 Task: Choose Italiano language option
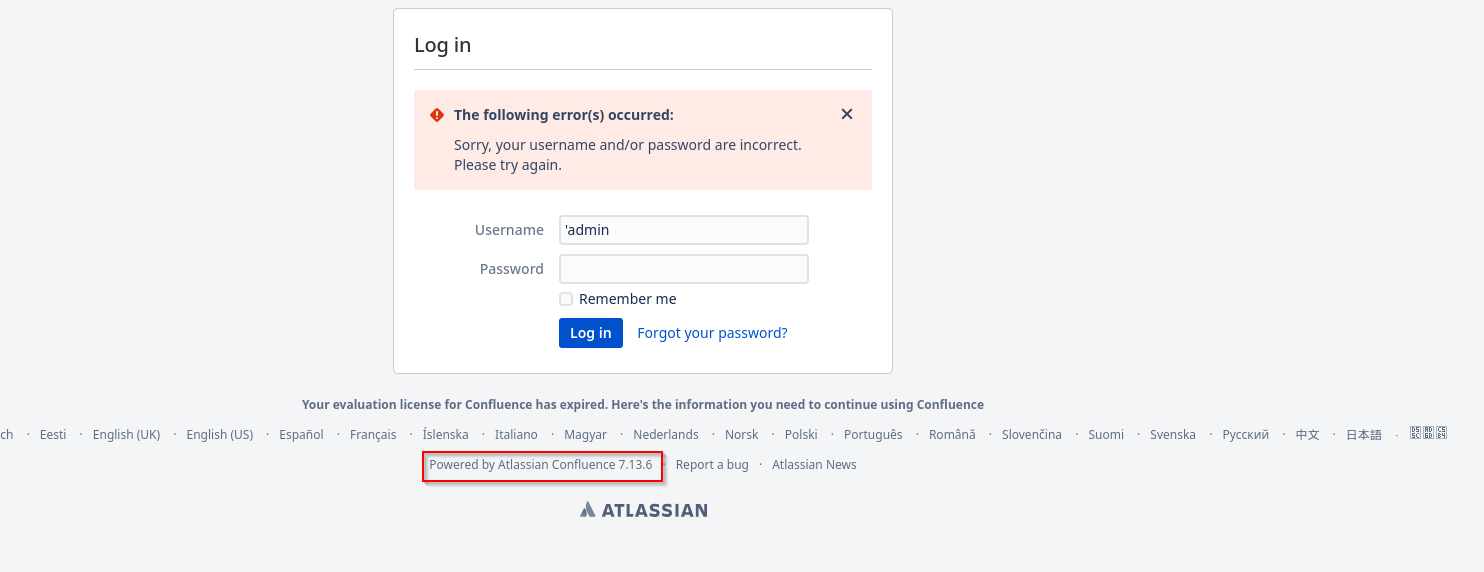click(516, 435)
